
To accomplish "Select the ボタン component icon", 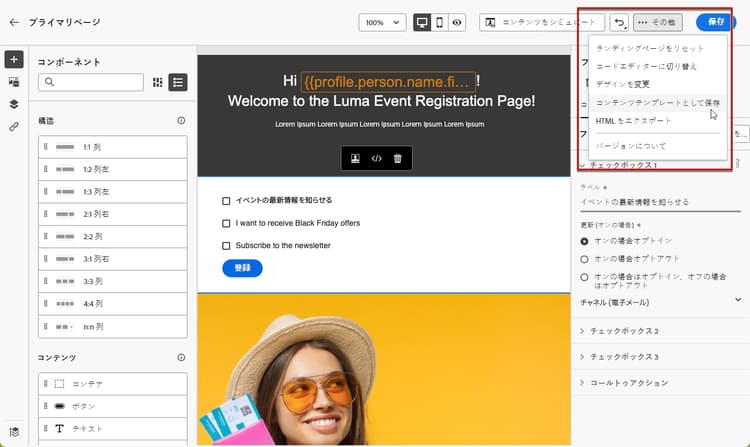I will coord(59,406).
